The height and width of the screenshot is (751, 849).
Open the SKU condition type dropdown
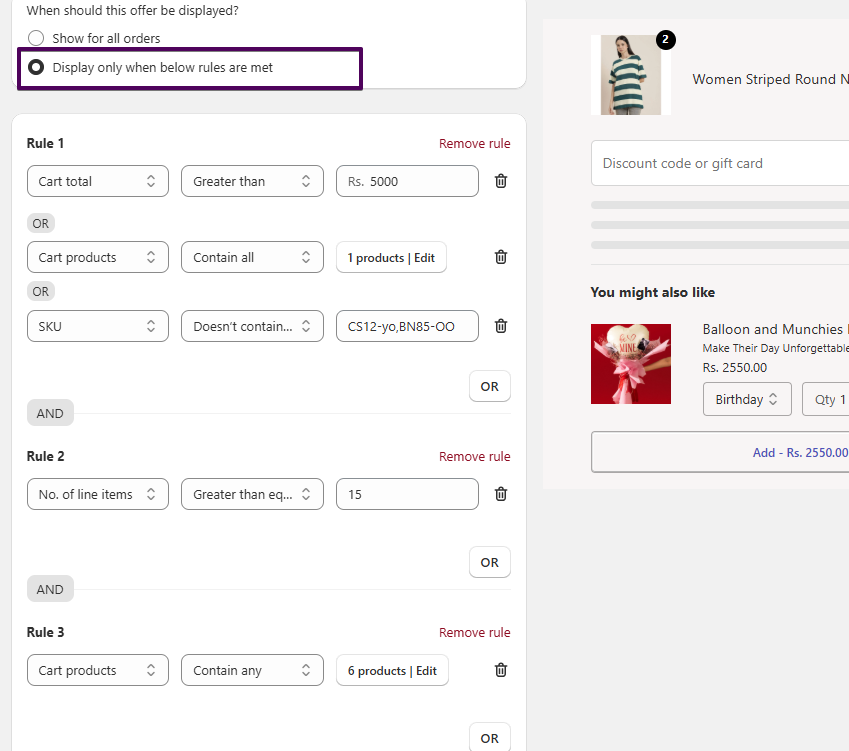97,326
